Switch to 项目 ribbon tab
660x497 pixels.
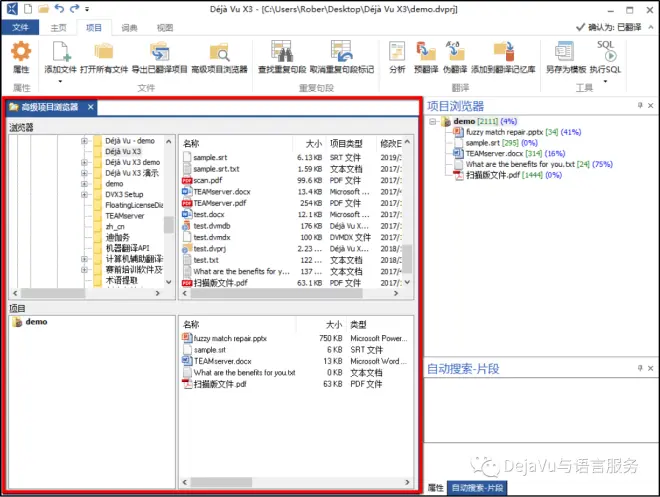94,28
